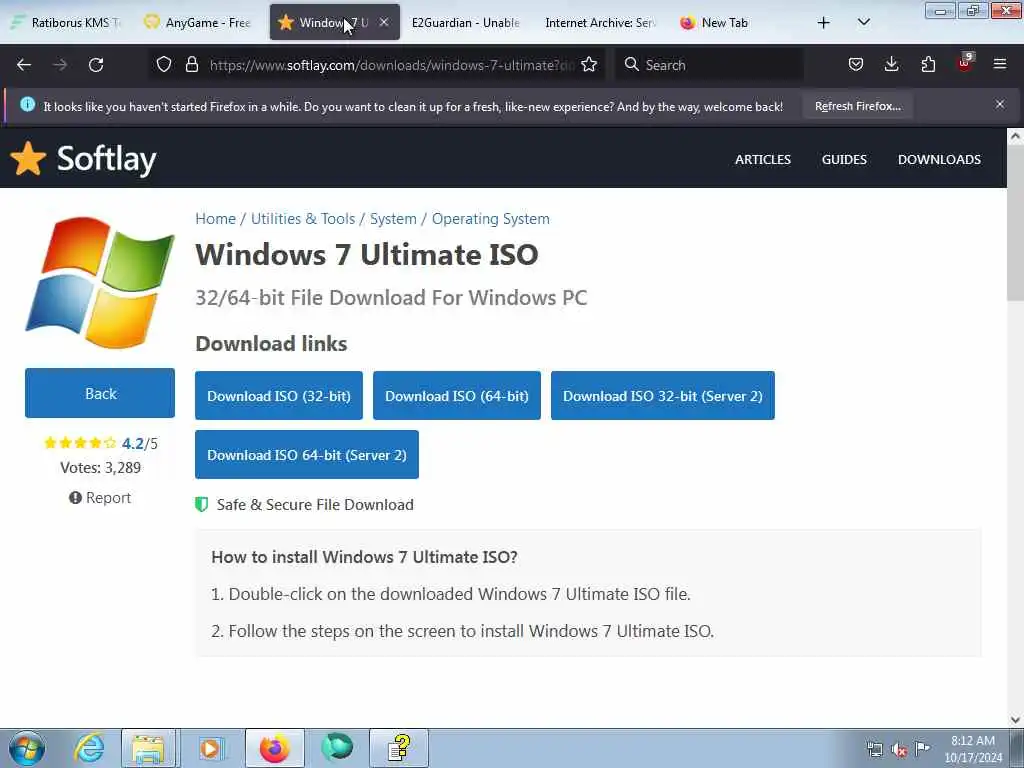This screenshot has width=1024, height=768.
Task: Open a new tab with plus button
Action: click(x=824, y=23)
